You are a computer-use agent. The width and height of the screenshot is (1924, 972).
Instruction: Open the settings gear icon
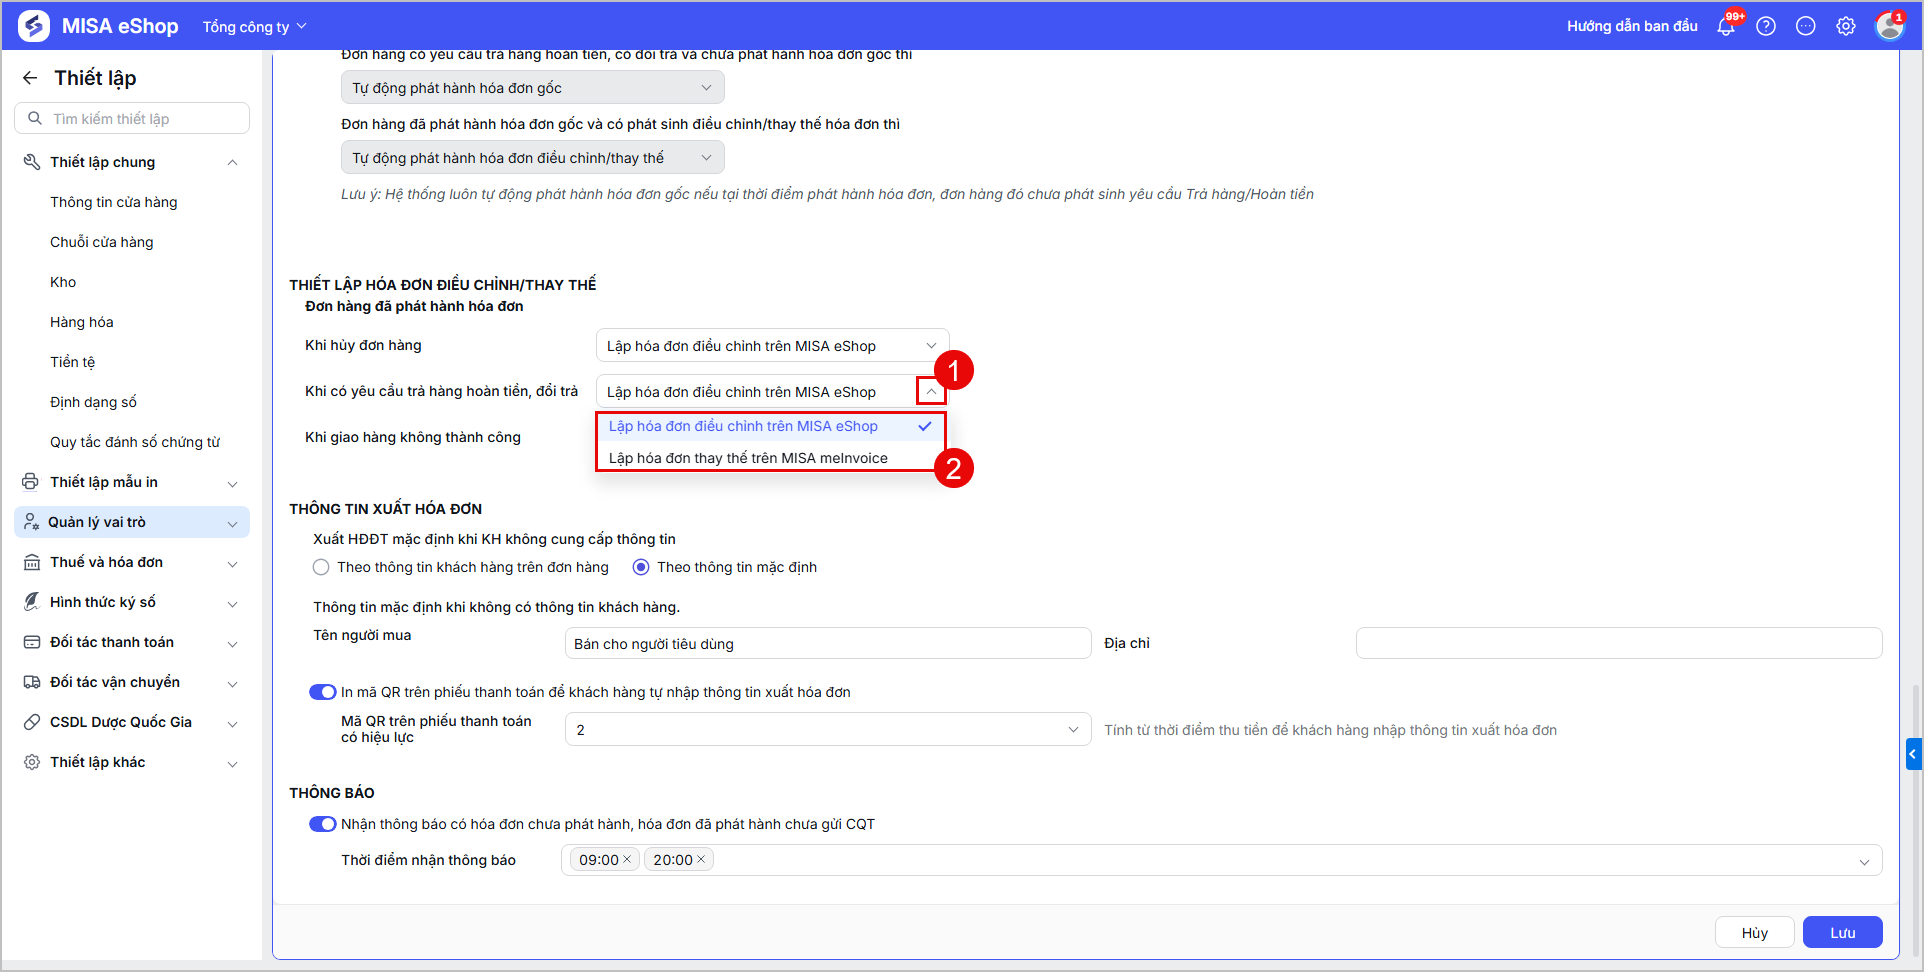[1846, 26]
